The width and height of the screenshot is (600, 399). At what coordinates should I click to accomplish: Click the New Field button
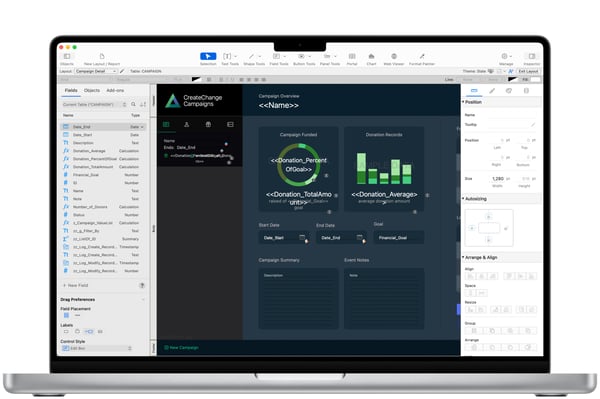(75, 285)
